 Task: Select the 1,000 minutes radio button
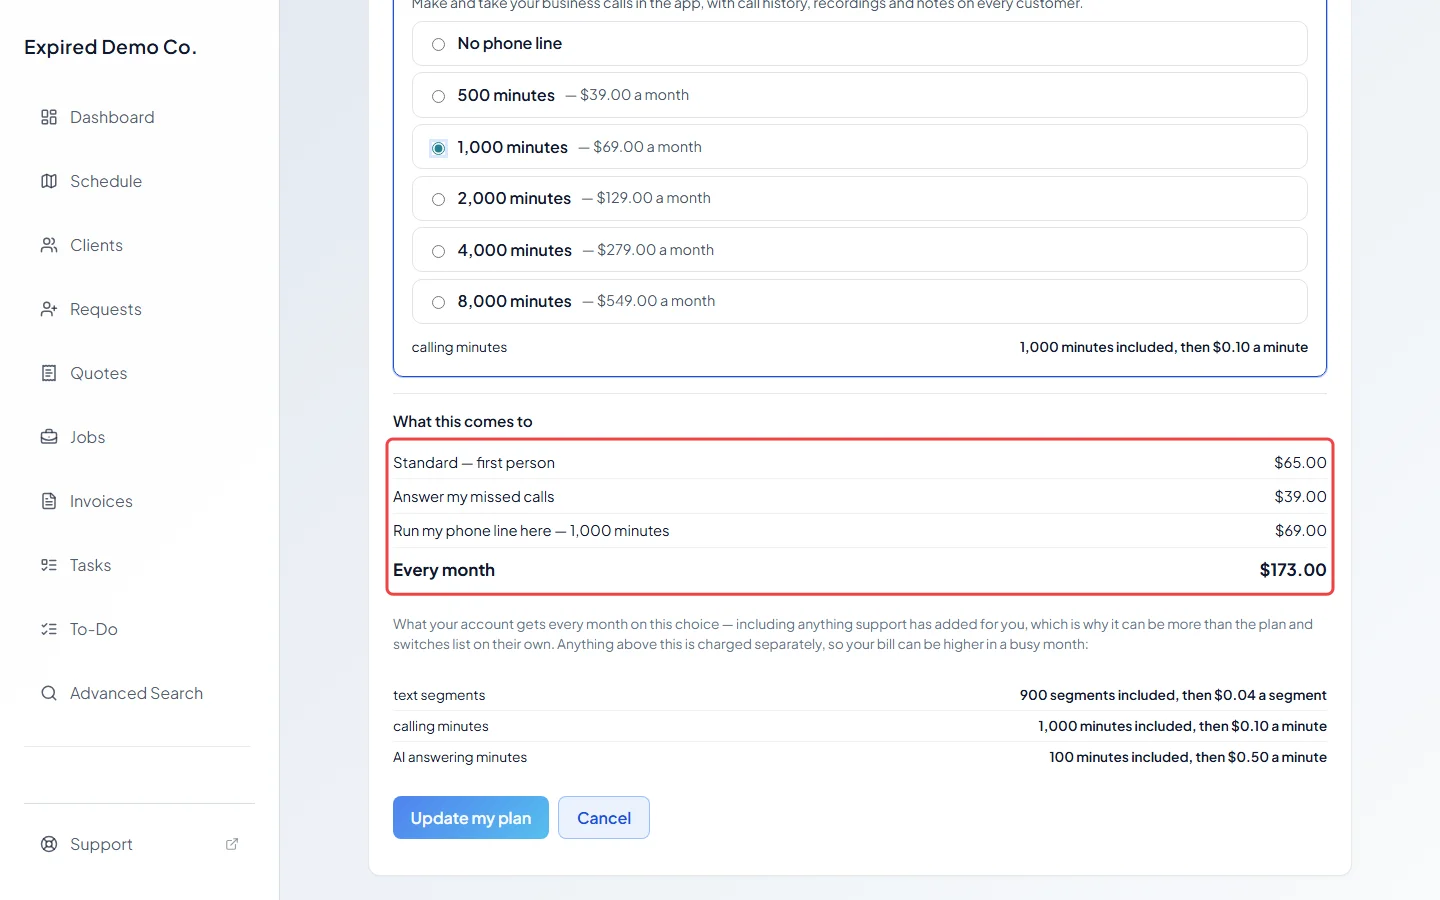coord(438,148)
